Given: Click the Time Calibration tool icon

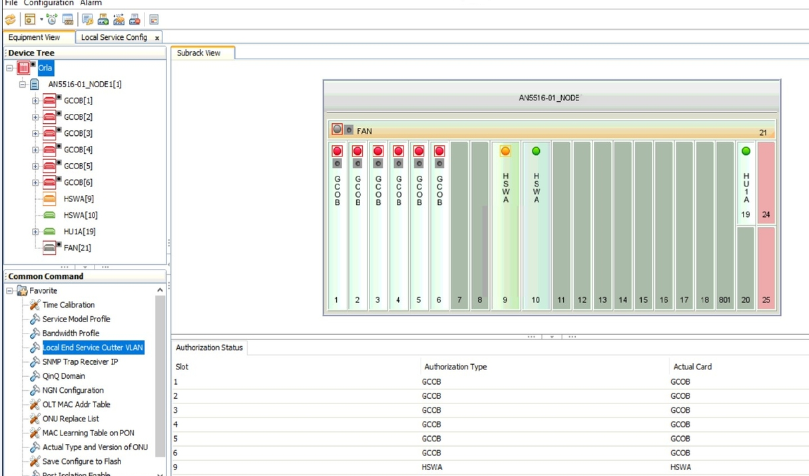Looking at the screenshot, I should (x=35, y=305).
